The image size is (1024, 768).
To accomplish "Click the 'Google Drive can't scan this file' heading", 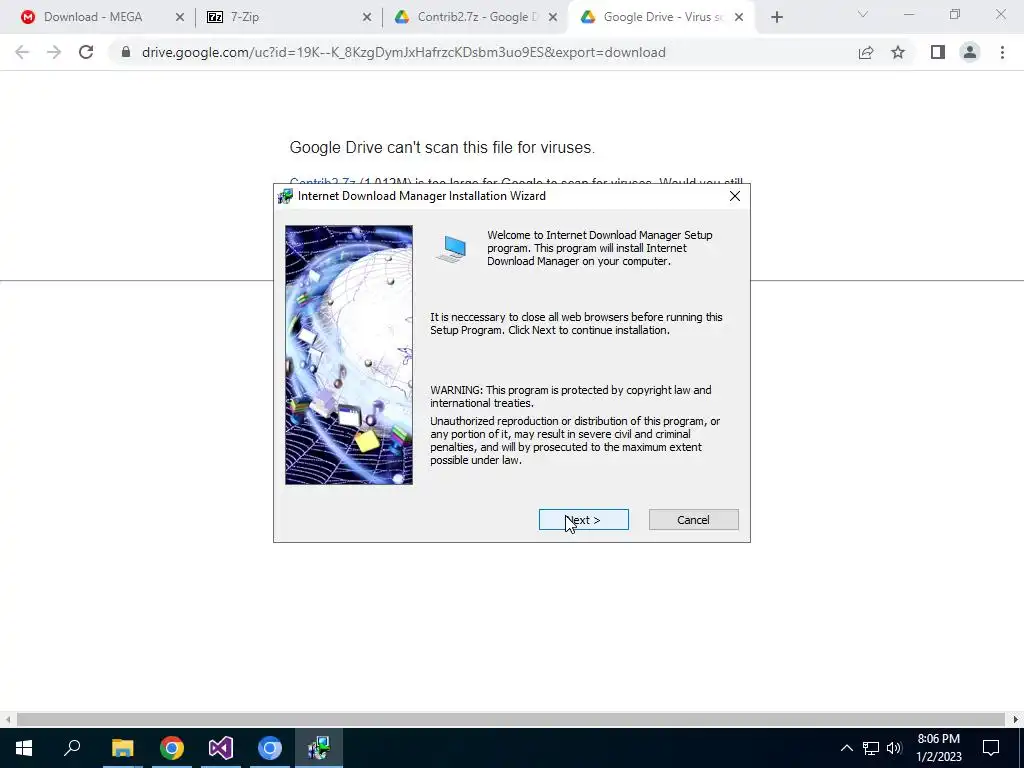I will click(442, 148).
